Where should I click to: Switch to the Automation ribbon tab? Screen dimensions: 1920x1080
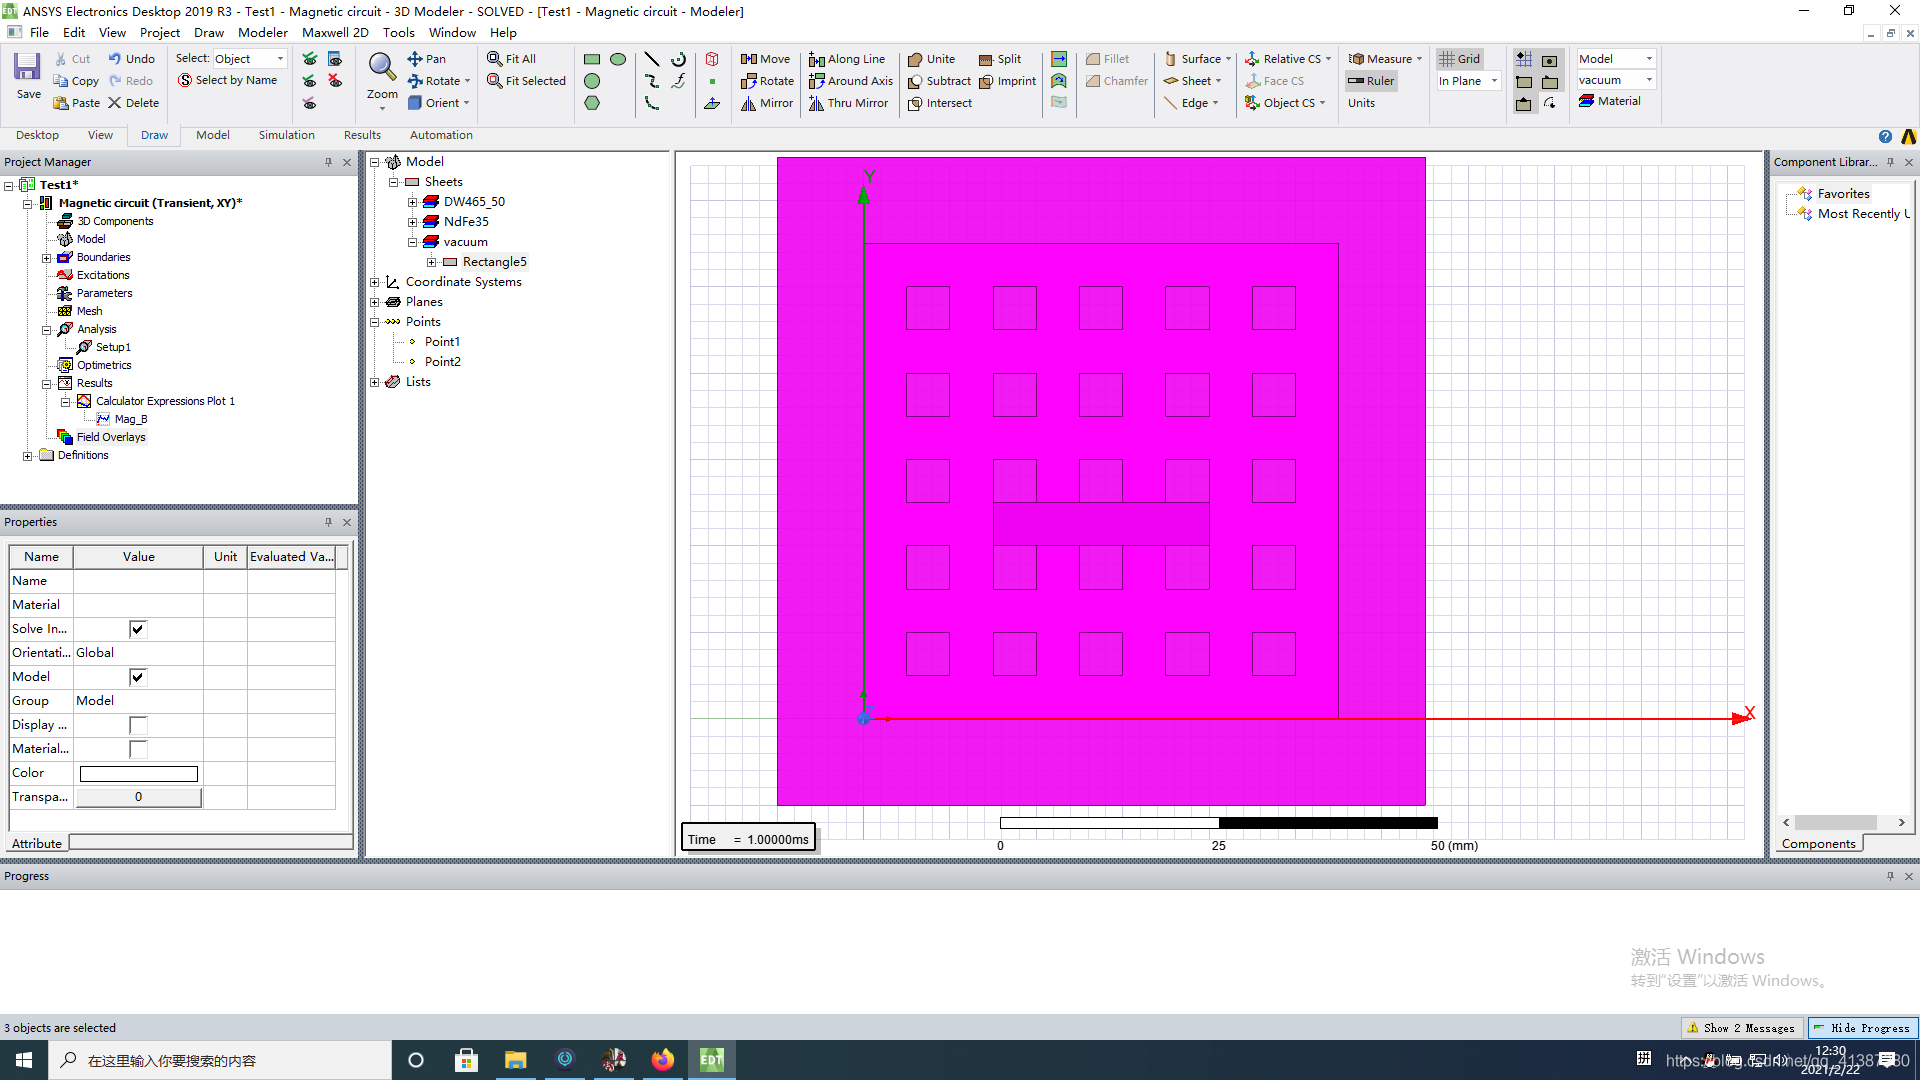[441, 135]
